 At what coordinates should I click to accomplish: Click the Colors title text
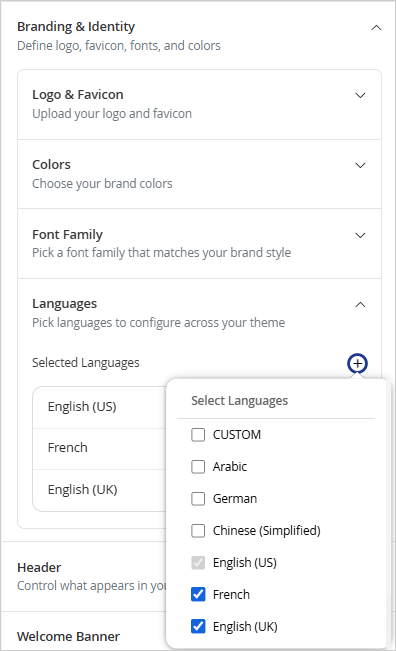coord(51,164)
